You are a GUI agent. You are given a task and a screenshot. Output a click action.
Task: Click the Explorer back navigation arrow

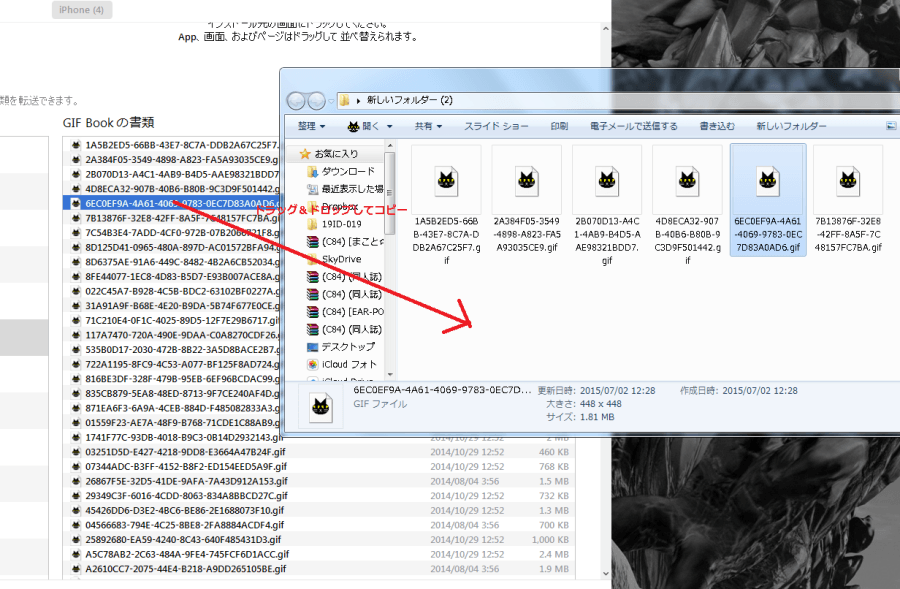[x=297, y=100]
